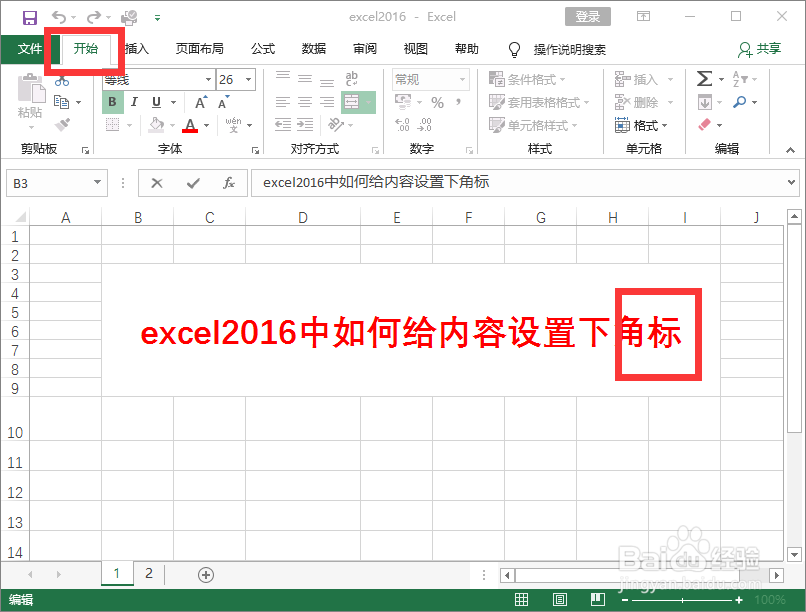
Task: Increase font size with larger A
Action: pyautogui.click(x=201, y=102)
